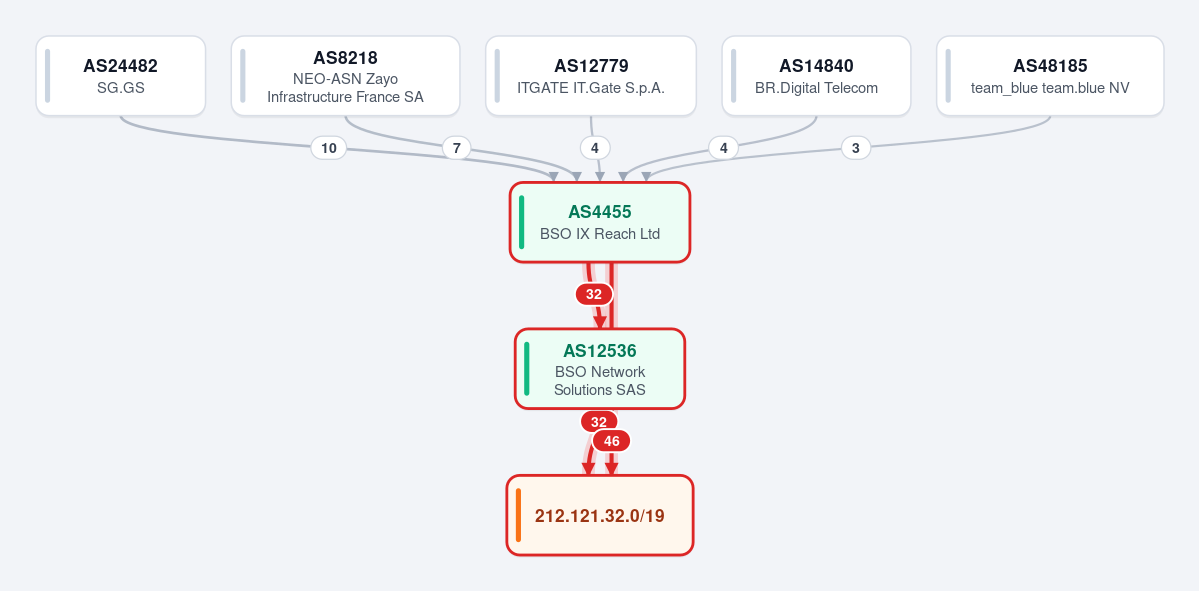Open the AS12779 ITGATE node

[x=591, y=76]
